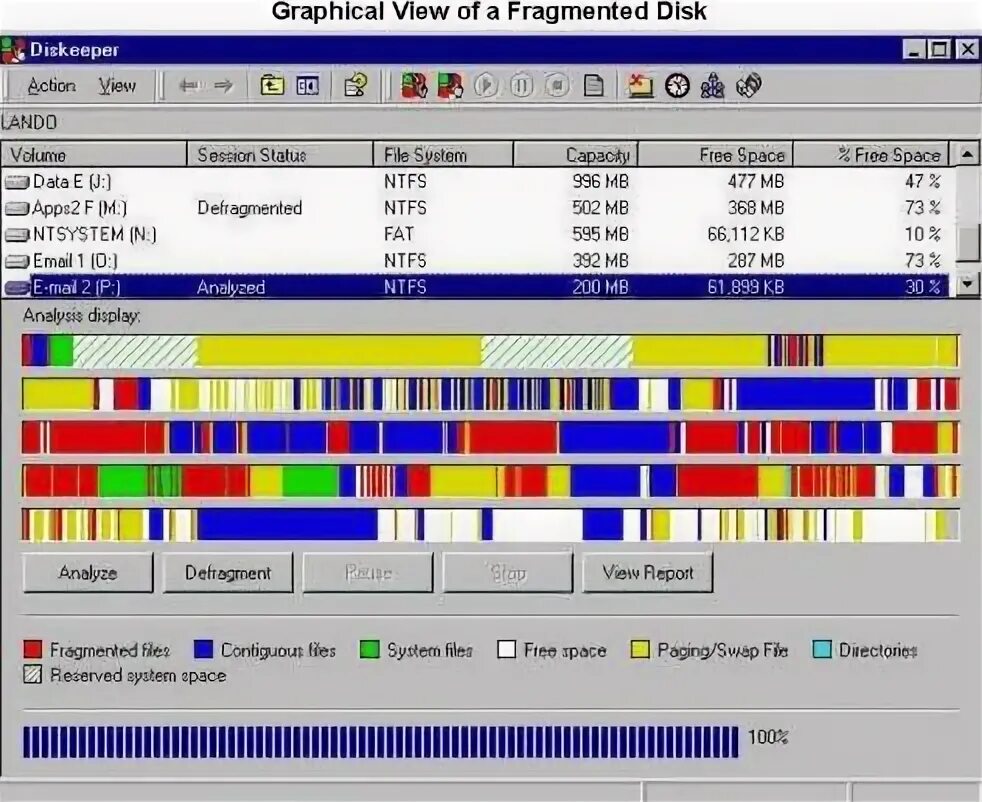The width and height of the screenshot is (982, 802).
Task: Sort by File System column header
Action: (x=443, y=155)
